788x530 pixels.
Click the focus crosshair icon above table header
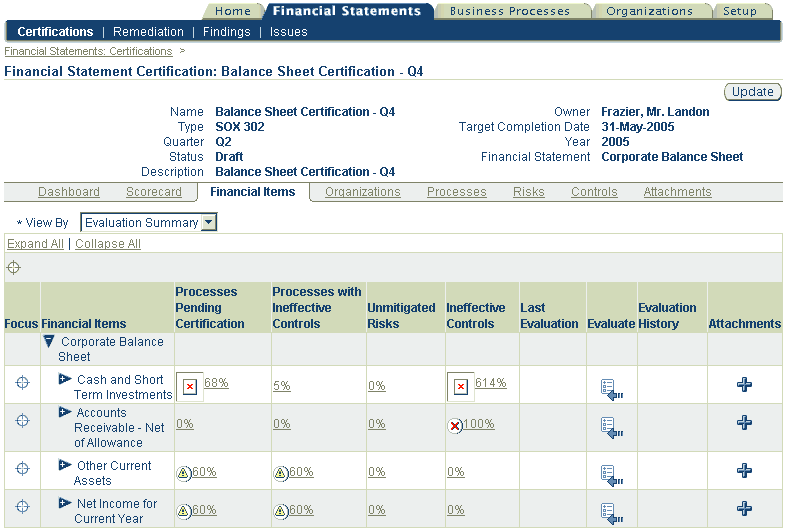(x=14, y=268)
